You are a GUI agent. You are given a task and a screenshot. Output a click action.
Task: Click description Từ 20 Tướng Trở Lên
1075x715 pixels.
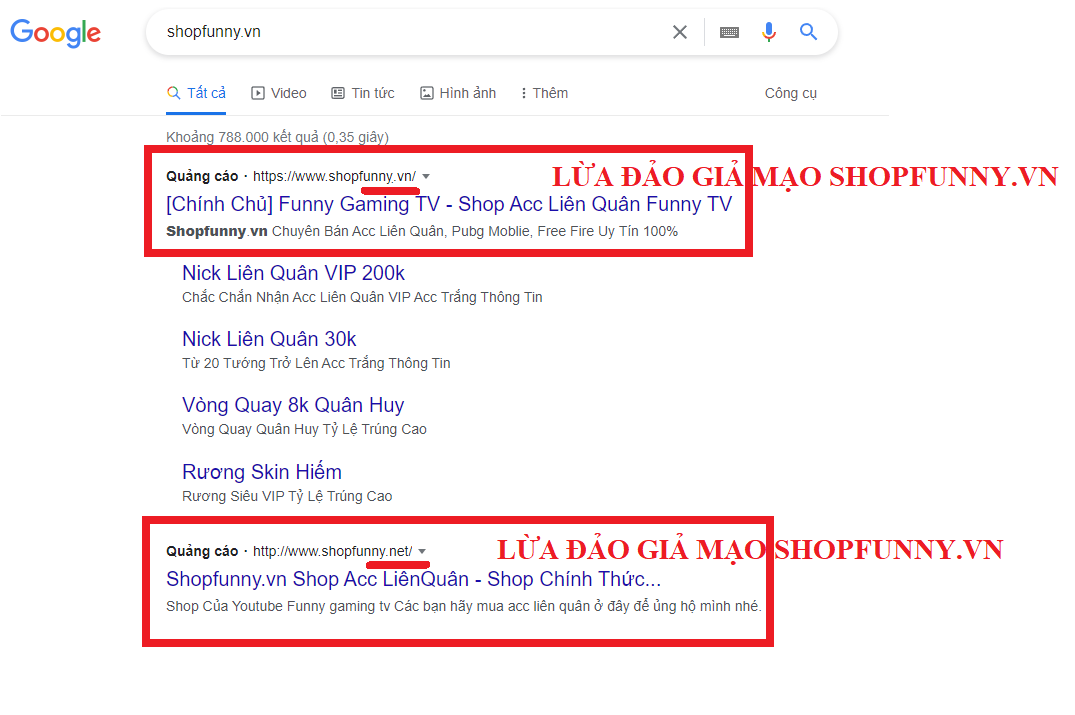coord(316,363)
